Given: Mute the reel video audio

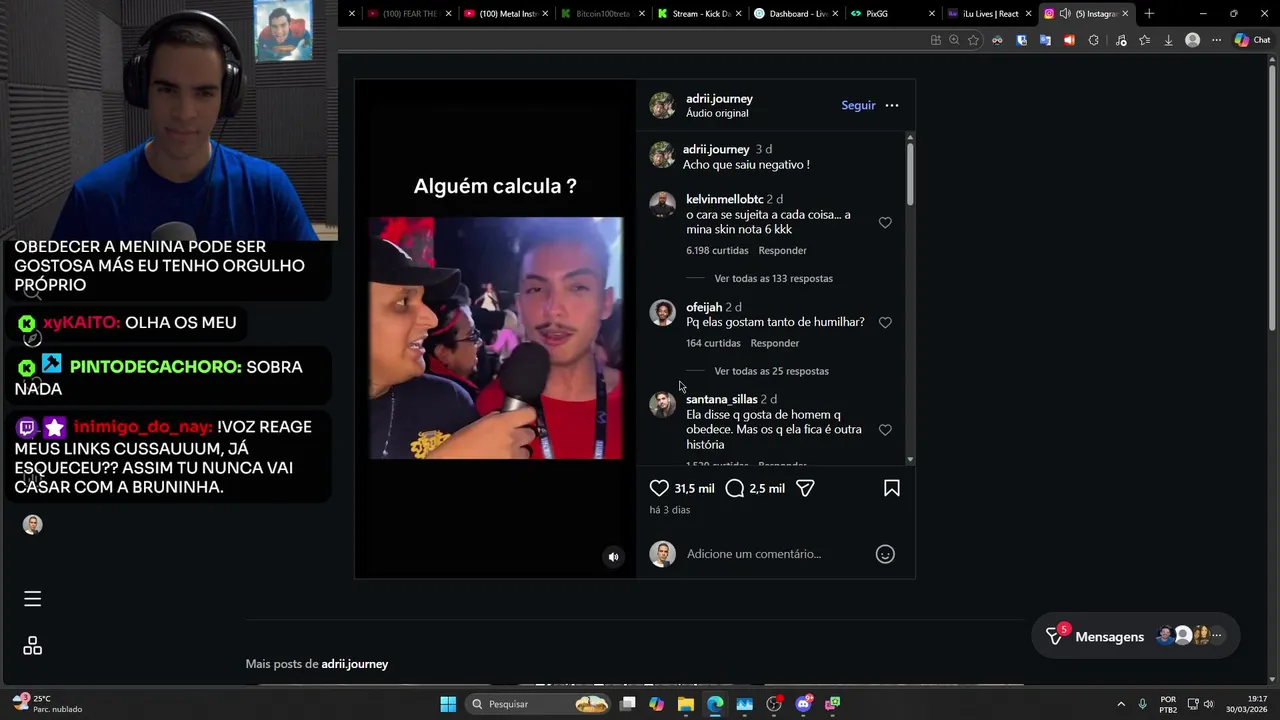Looking at the screenshot, I should 614,557.
